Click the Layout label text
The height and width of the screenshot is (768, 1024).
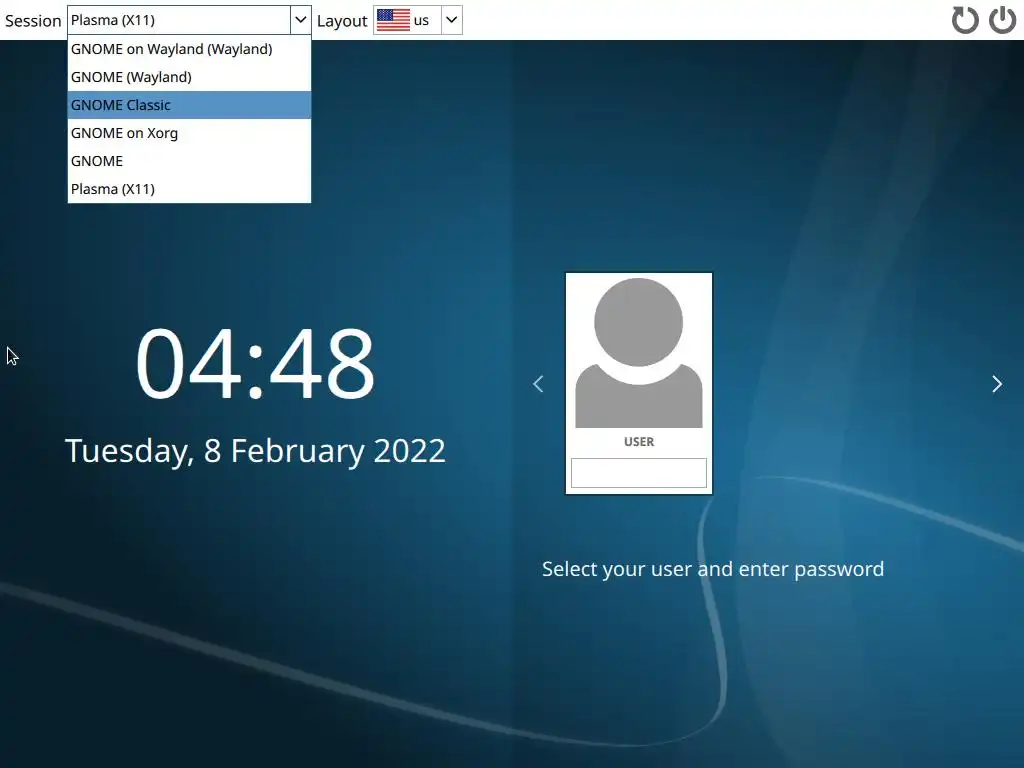click(x=342, y=22)
